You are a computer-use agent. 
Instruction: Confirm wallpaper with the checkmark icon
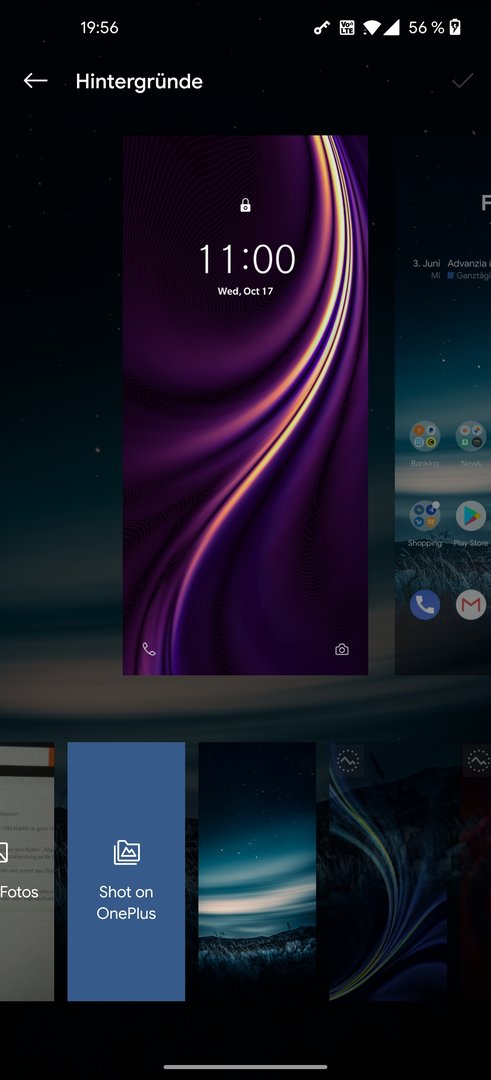[x=462, y=81]
